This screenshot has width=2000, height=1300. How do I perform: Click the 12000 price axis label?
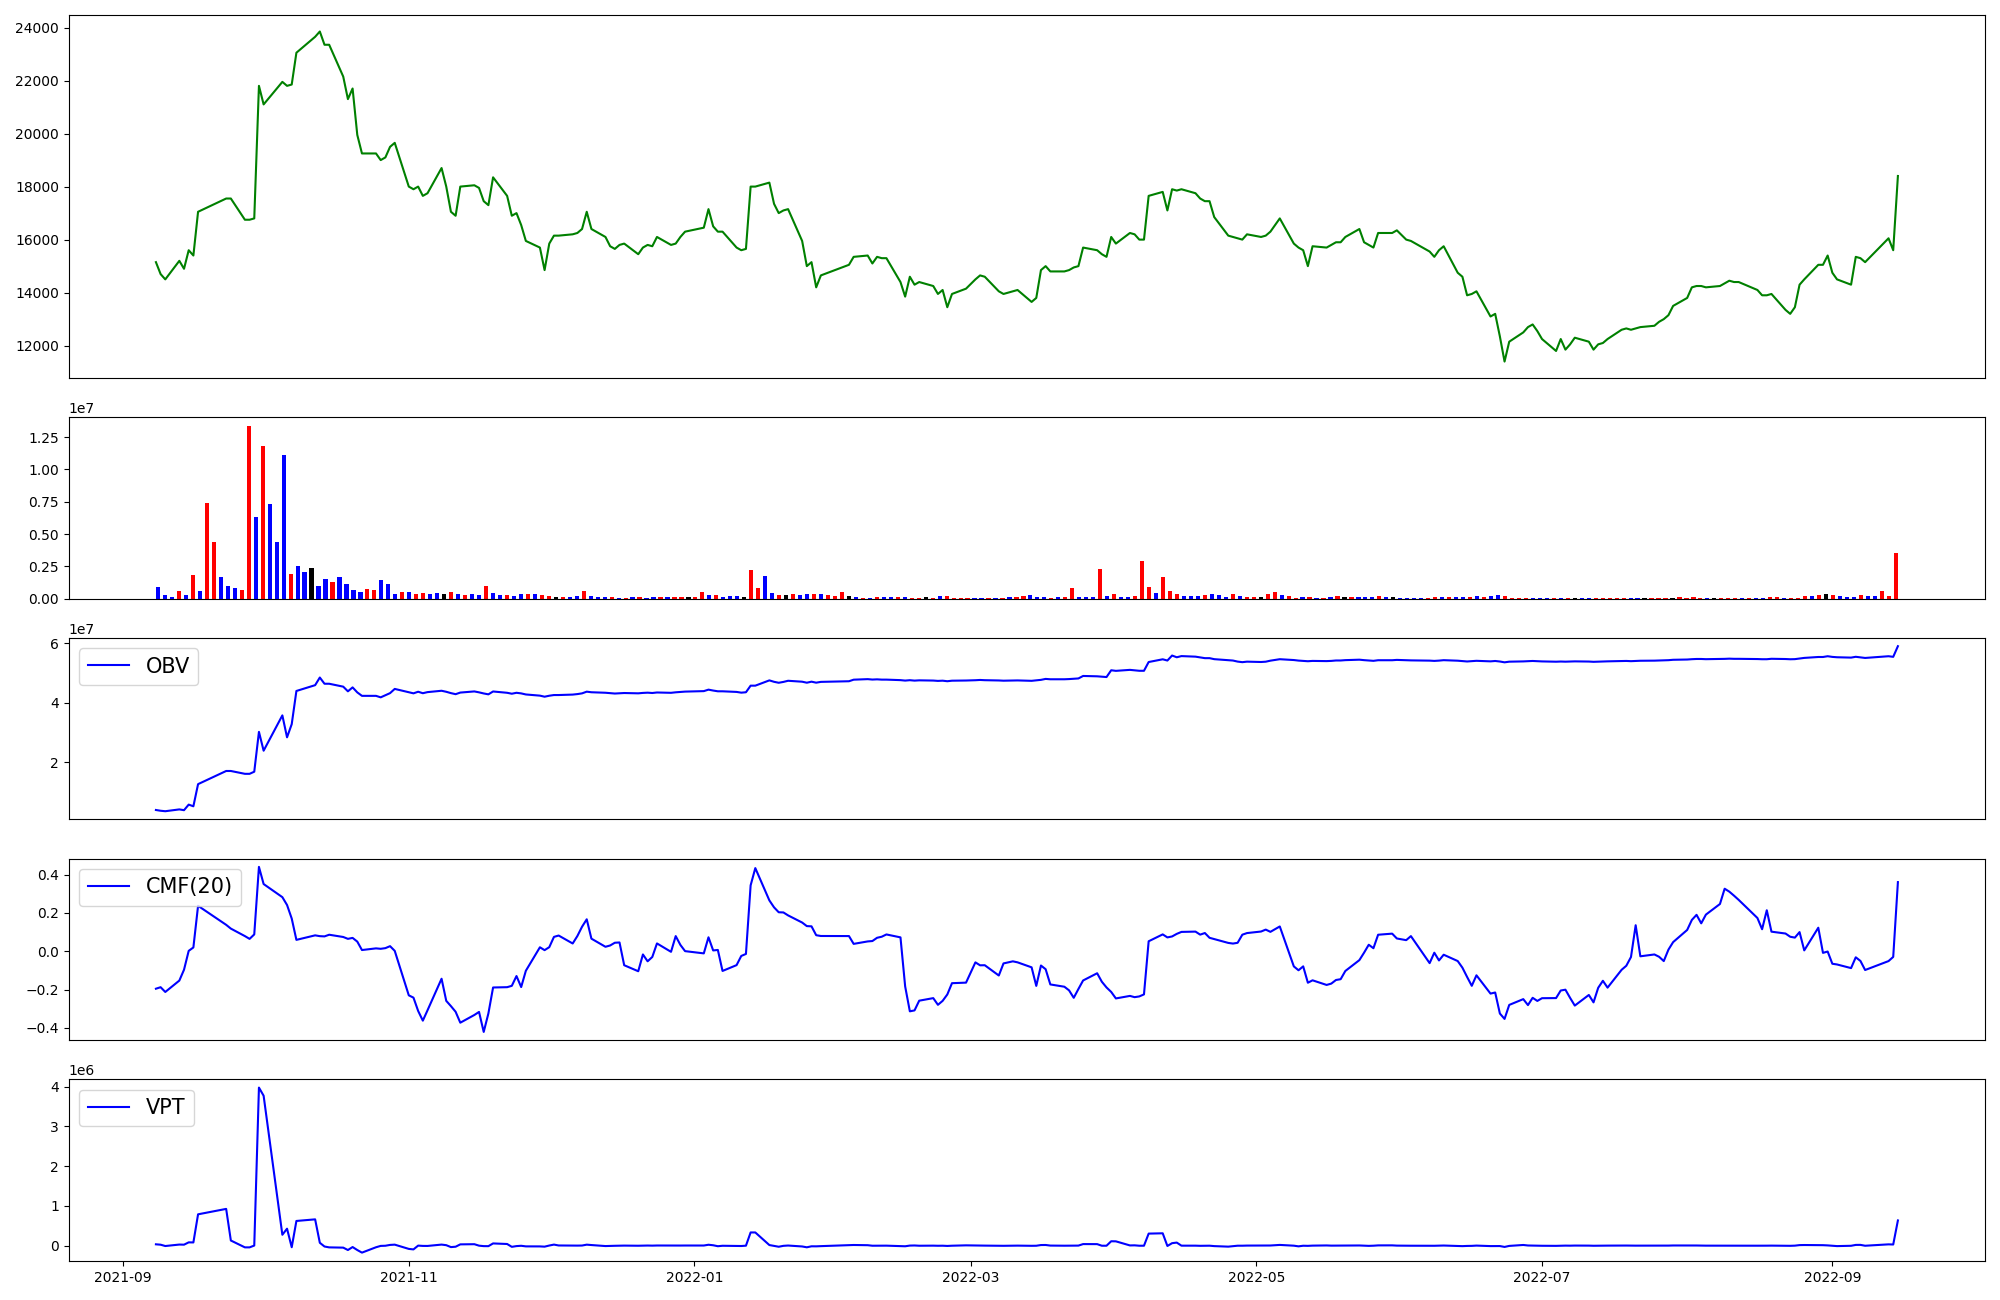point(36,346)
